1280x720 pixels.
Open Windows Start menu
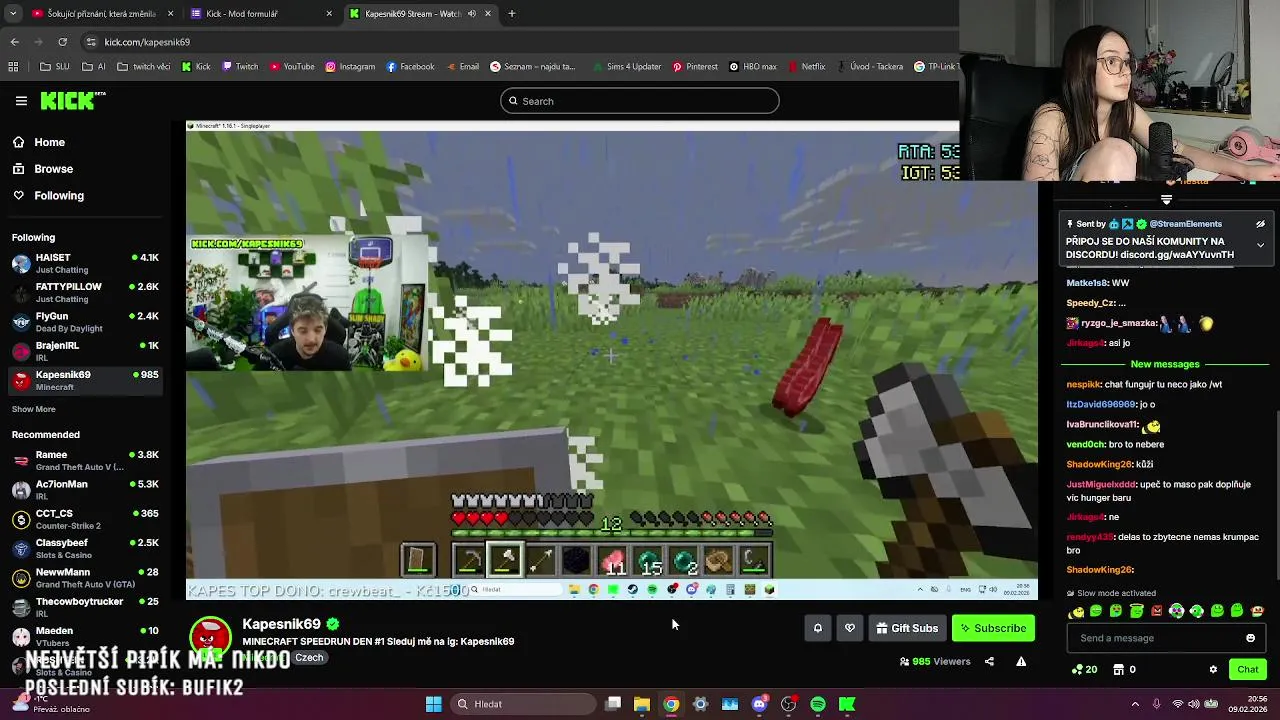coord(434,704)
